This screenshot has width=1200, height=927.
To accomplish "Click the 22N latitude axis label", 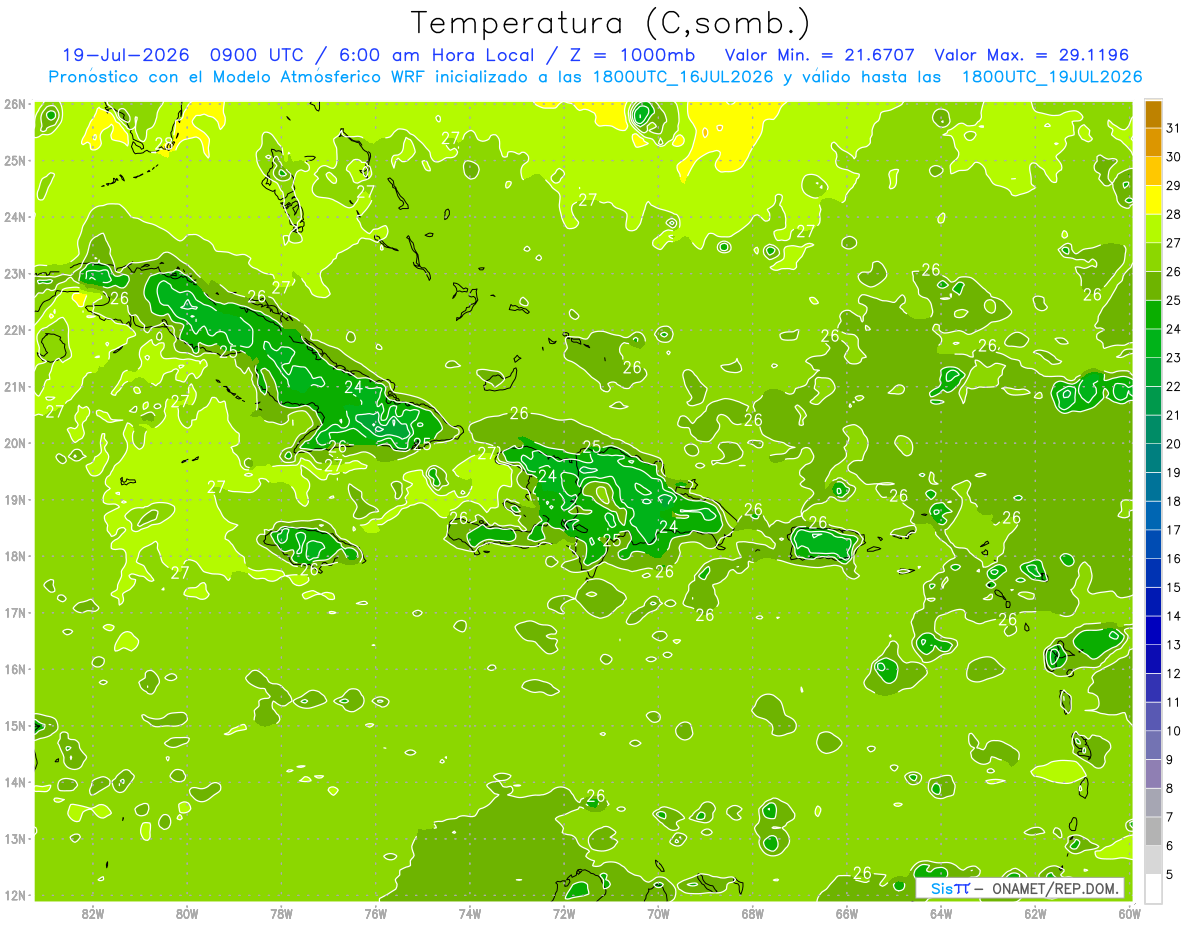I will [14, 330].
